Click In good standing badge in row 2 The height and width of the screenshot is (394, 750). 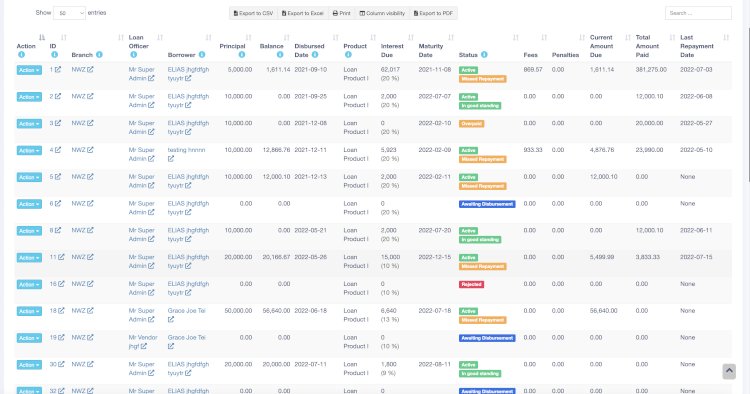click(x=480, y=106)
